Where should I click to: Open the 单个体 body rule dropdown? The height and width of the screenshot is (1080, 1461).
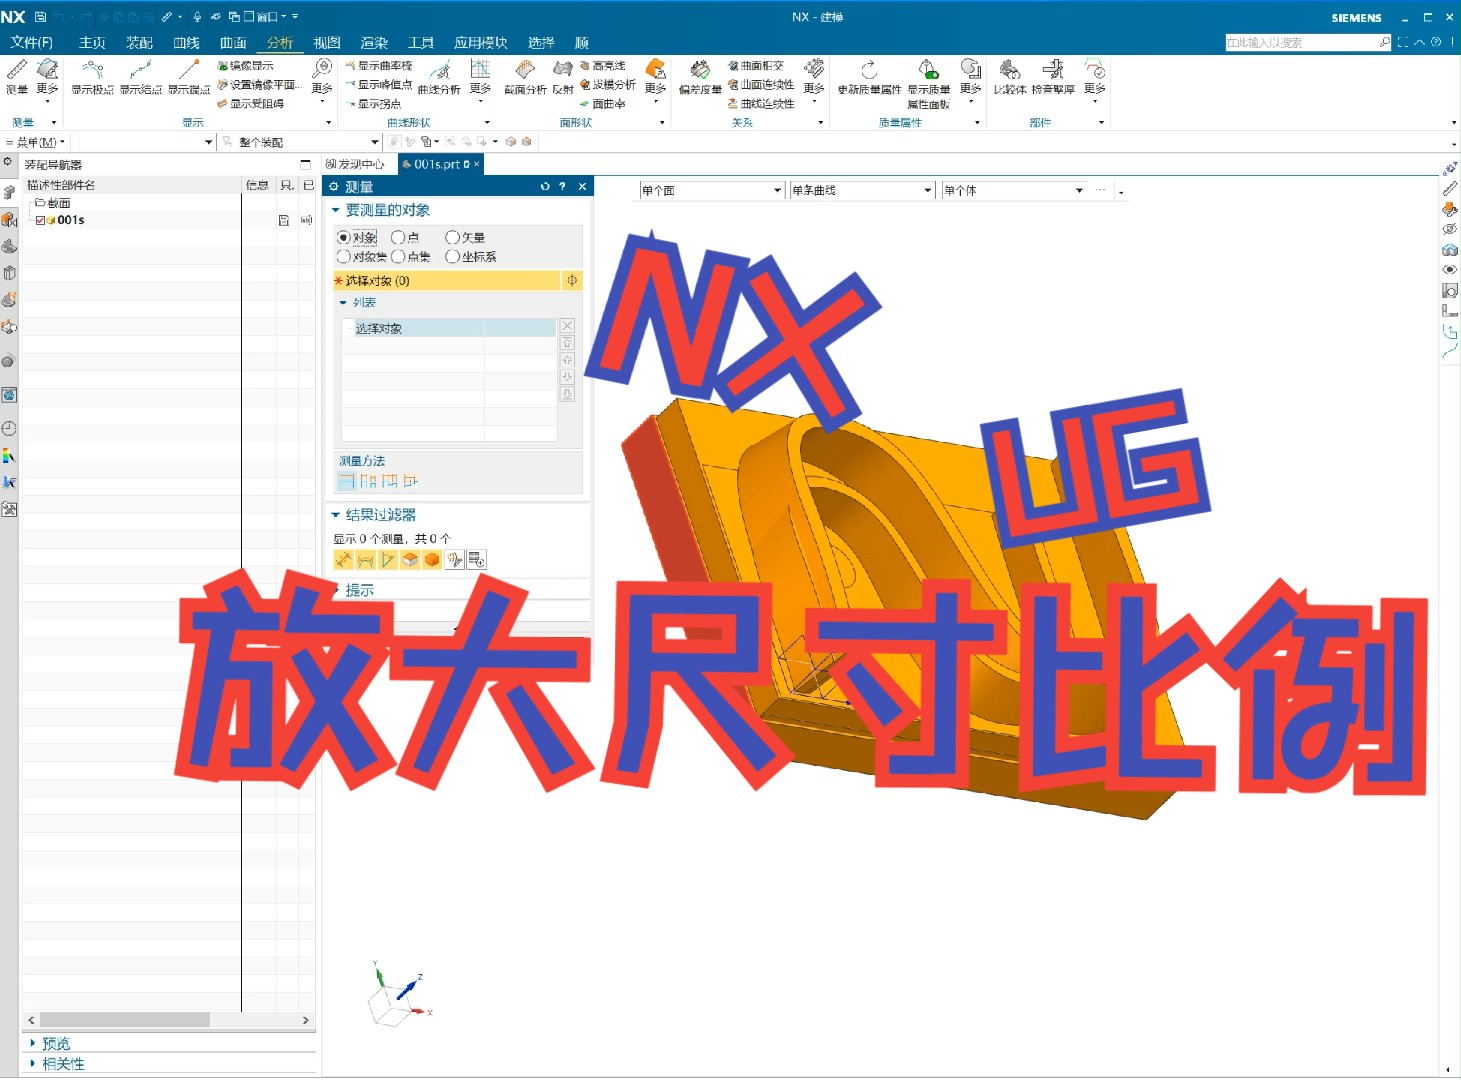click(x=1079, y=190)
